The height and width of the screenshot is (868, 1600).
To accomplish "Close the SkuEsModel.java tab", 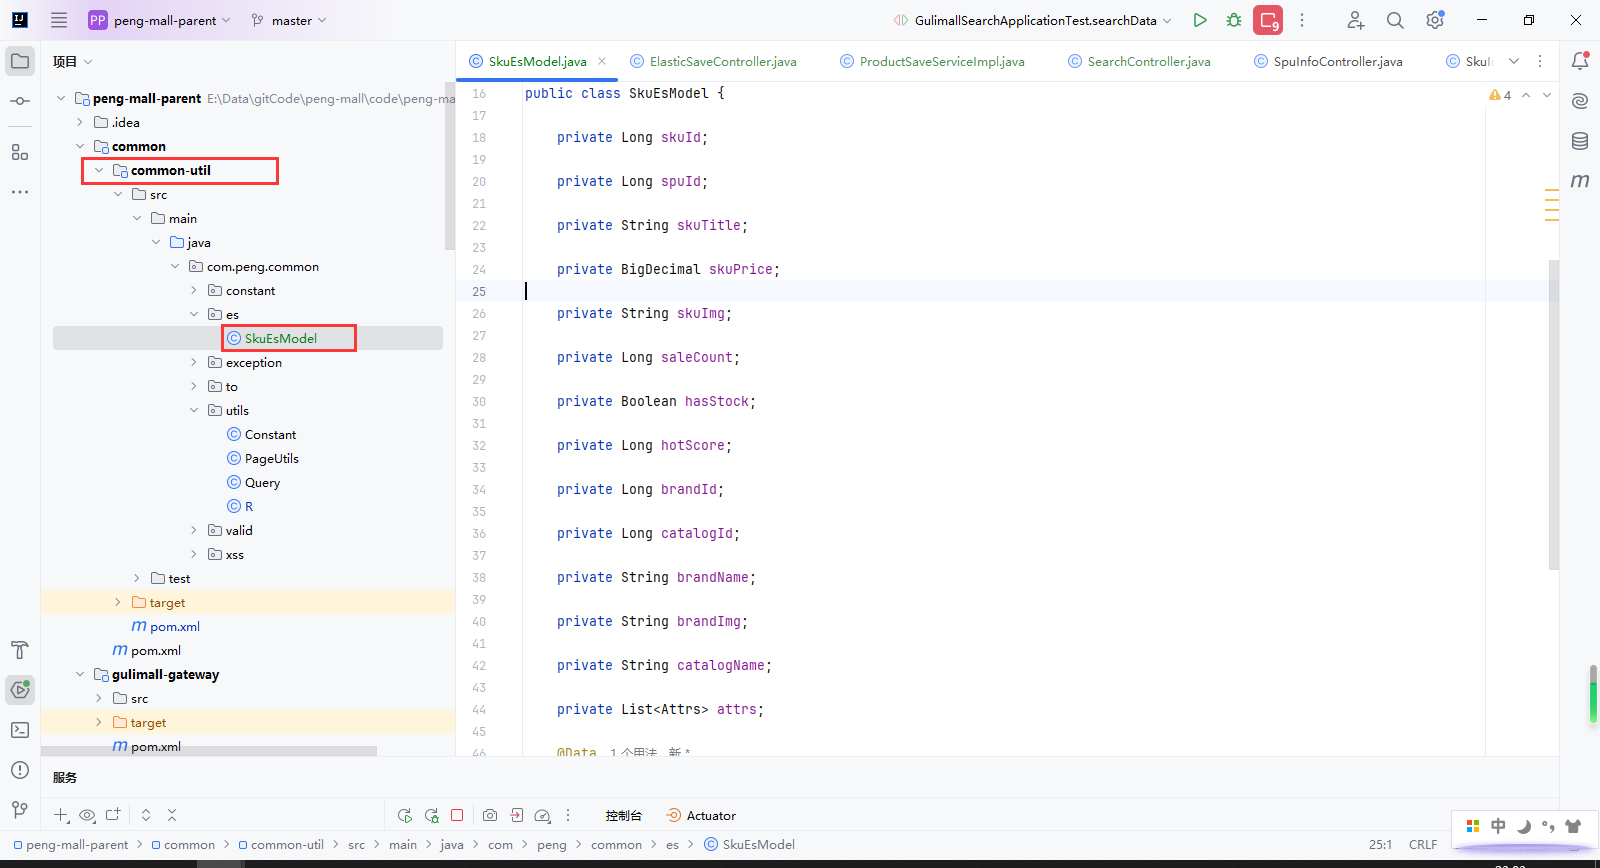I will click(x=602, y=61).
